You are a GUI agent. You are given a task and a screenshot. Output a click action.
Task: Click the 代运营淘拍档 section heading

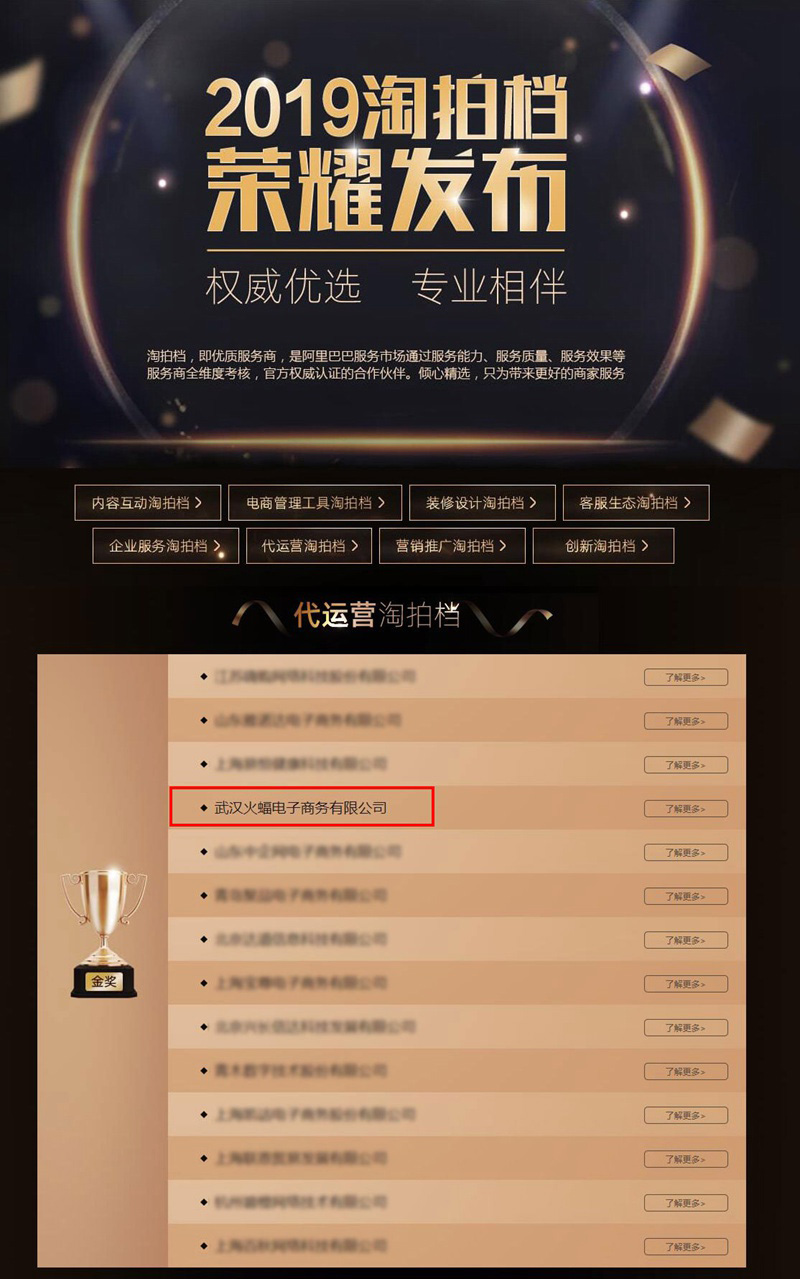(x=378, y=615)
